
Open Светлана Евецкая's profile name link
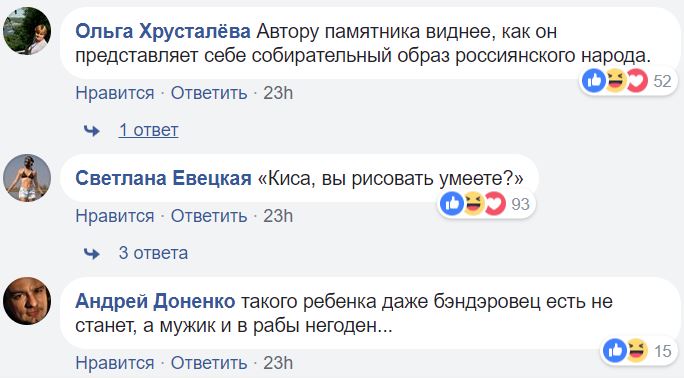click(x=163, y=178)
